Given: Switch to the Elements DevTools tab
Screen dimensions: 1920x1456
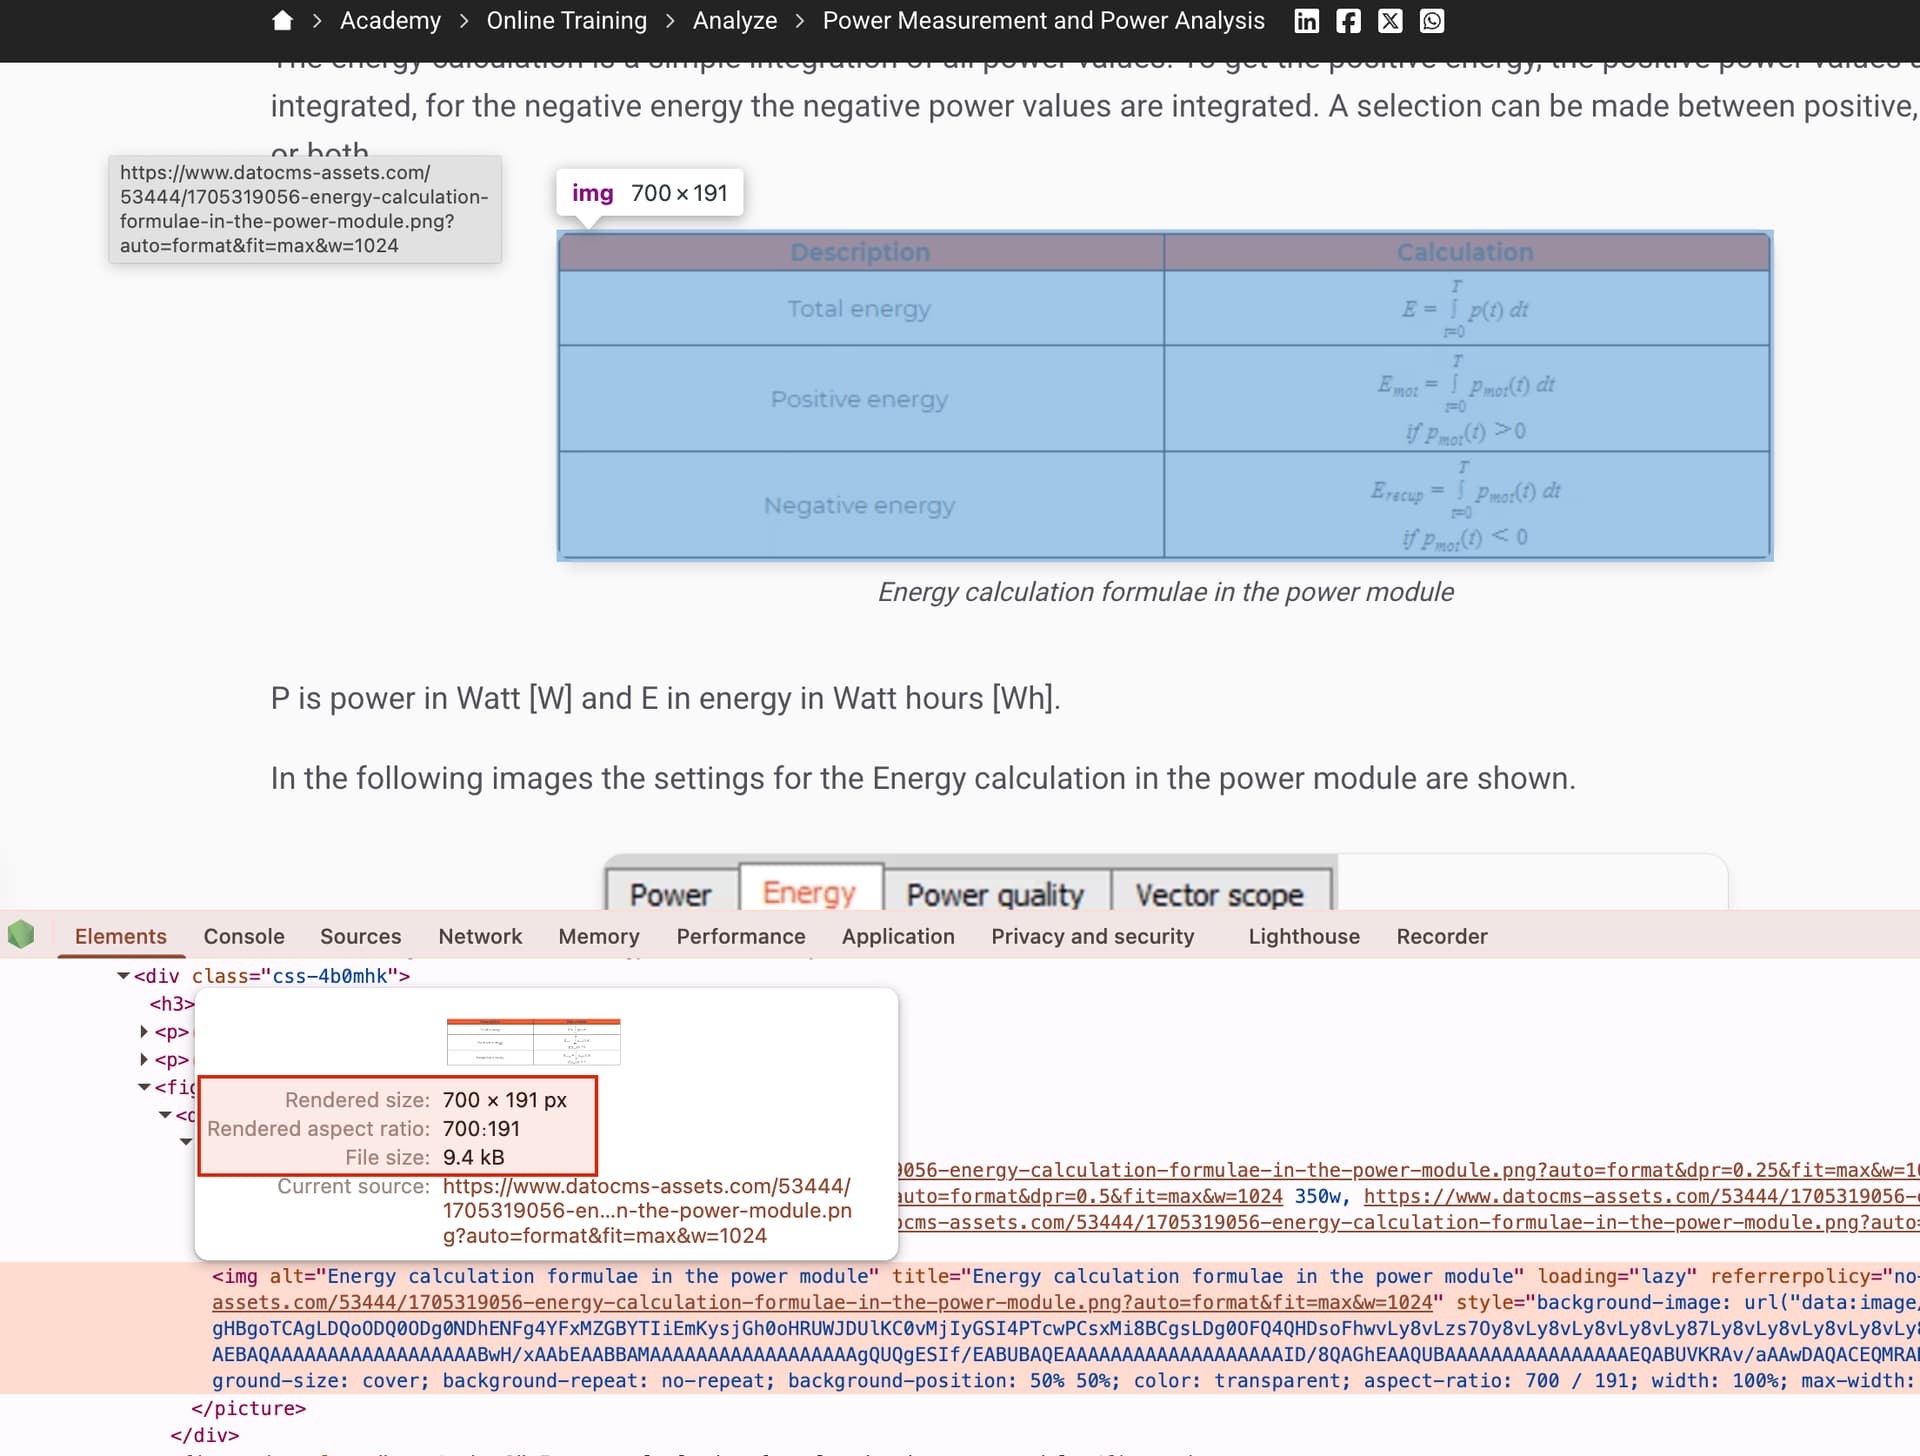Looking at the screenshot, I should pos(121,936).
